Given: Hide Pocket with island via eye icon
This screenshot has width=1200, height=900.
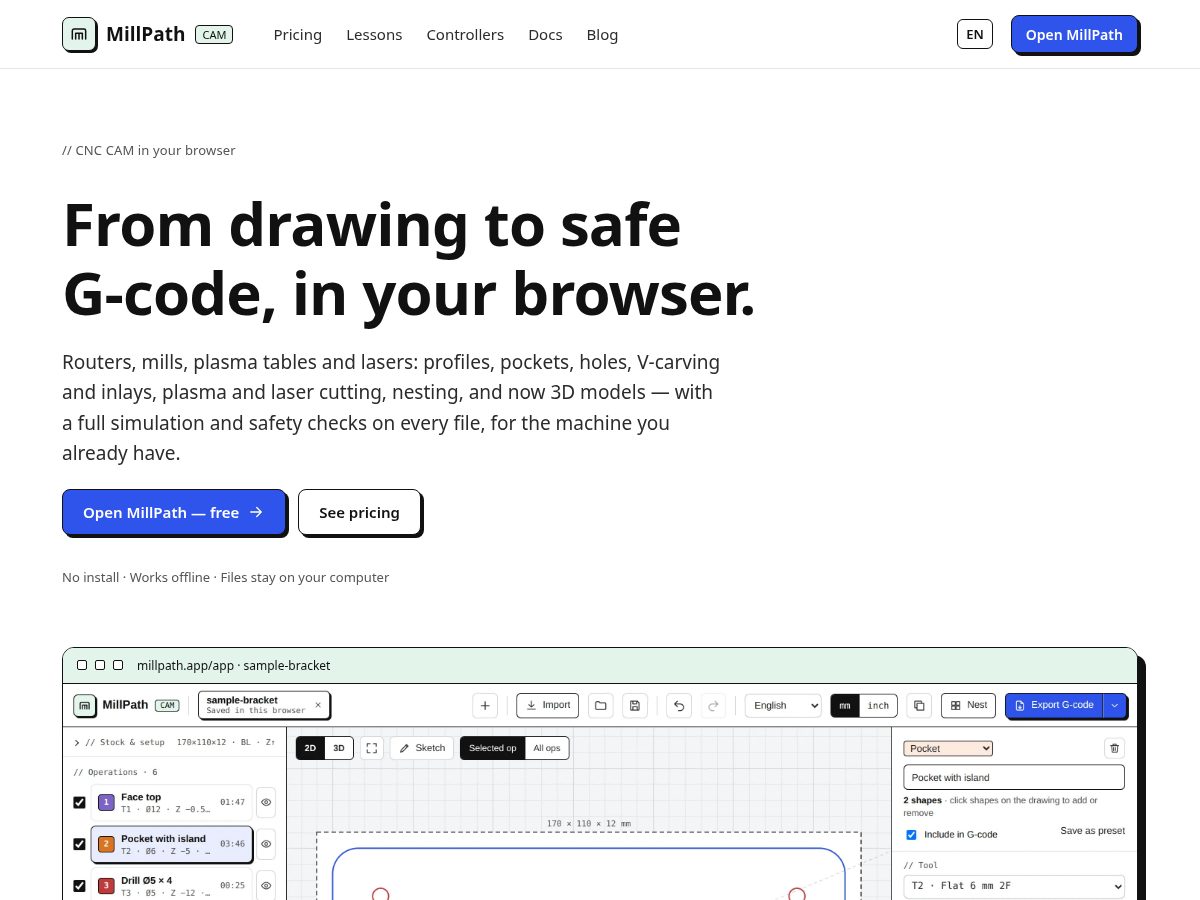Looking at the screenshot, I should [x=266, y=844].
